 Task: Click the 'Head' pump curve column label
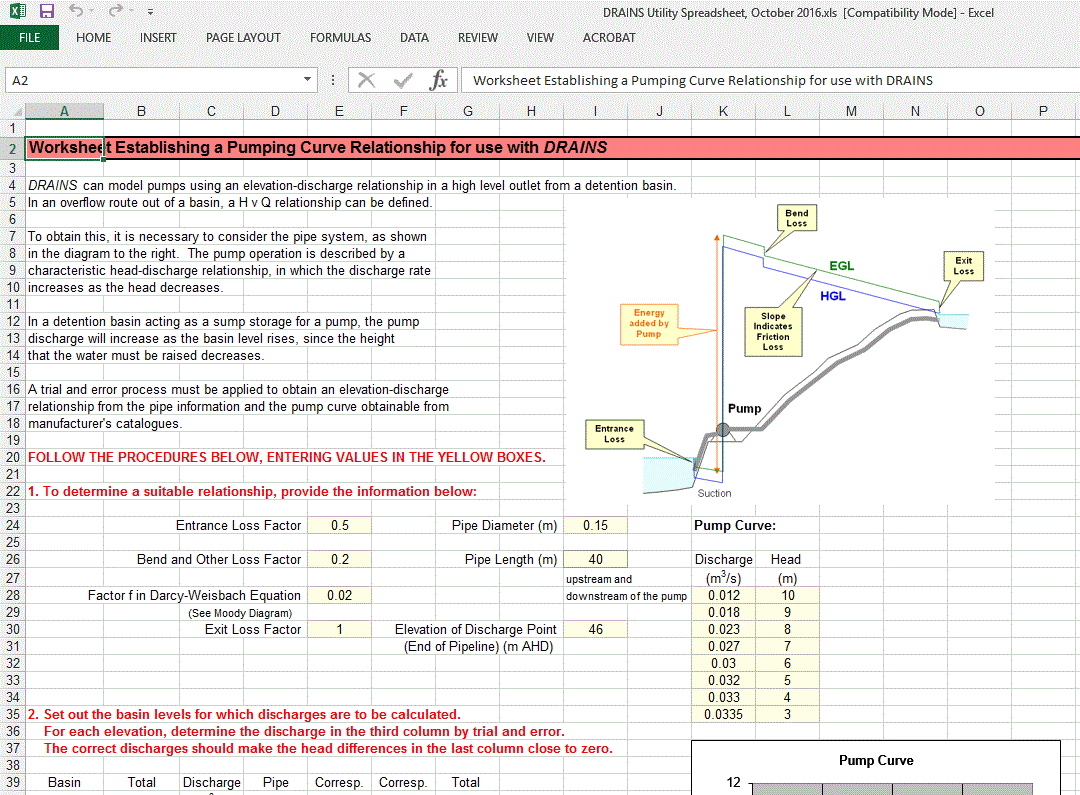click(x=786, y=559)
